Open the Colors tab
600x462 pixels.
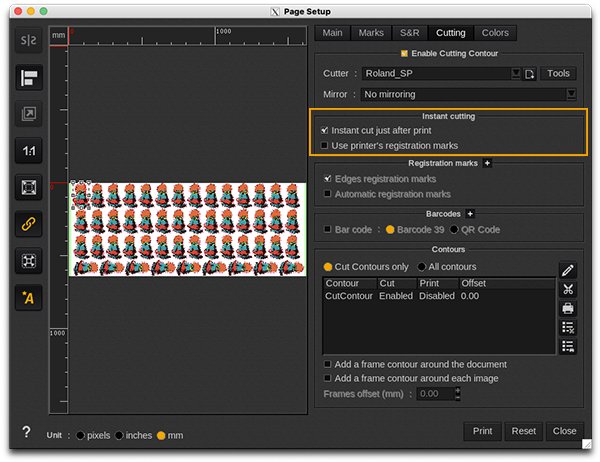(x=495, y=33)
